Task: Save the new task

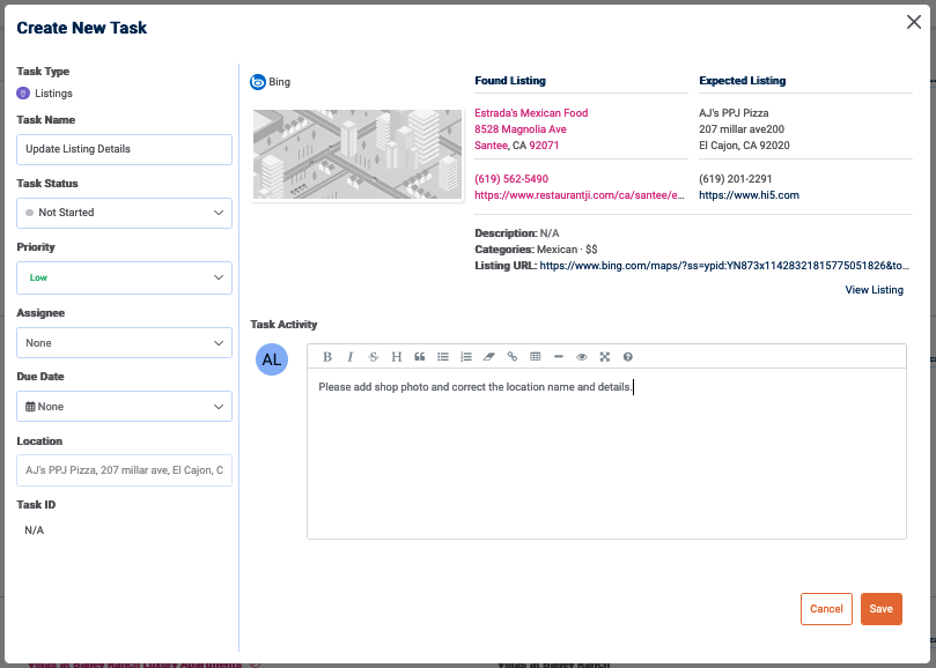Action: (x=881, y=609)
